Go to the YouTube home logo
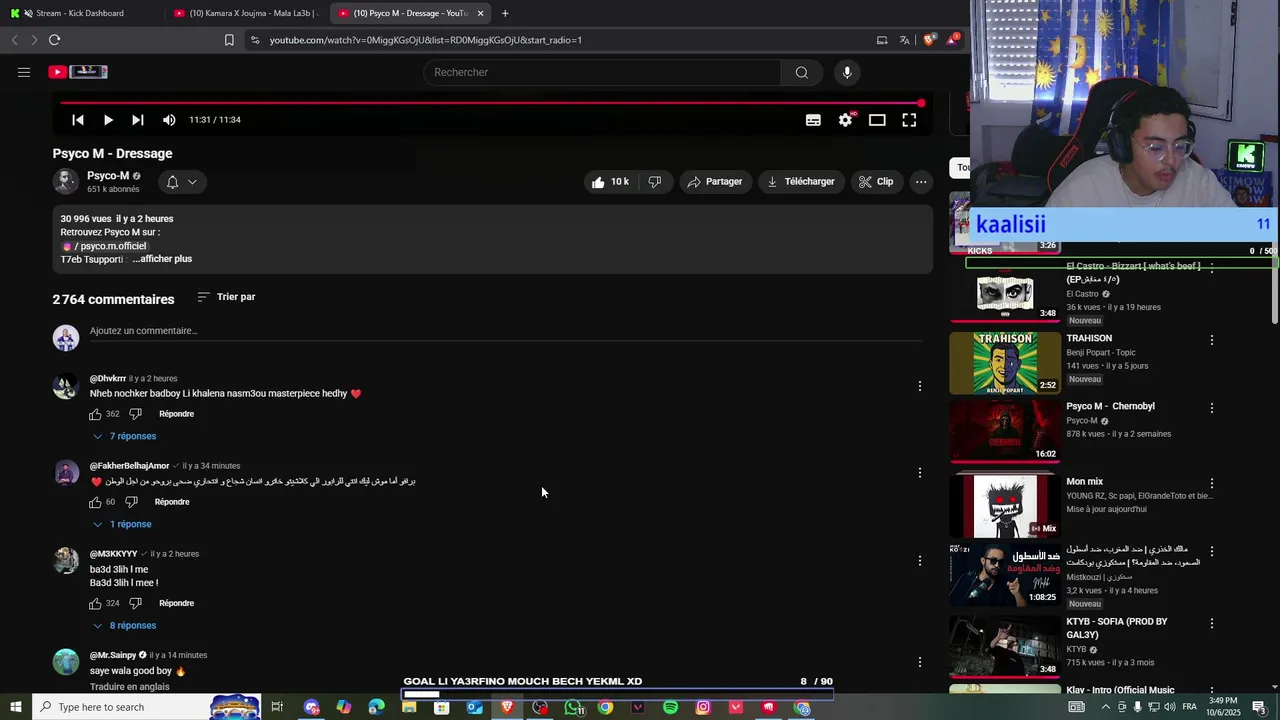 pos(78,72)
